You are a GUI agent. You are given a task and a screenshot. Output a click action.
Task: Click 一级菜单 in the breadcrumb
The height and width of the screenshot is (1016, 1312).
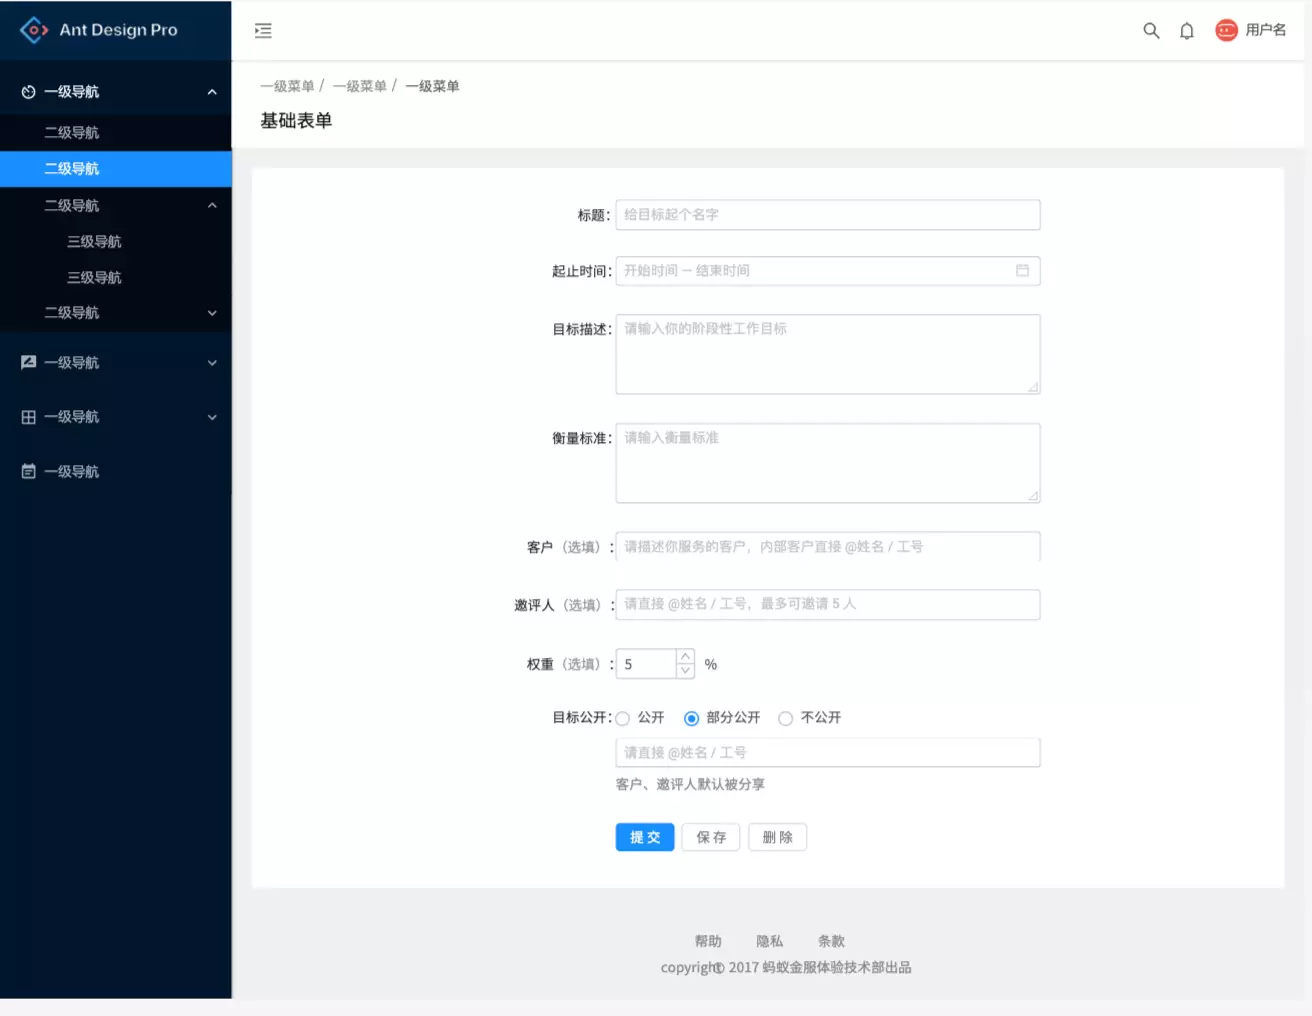[x=288, y=86]
